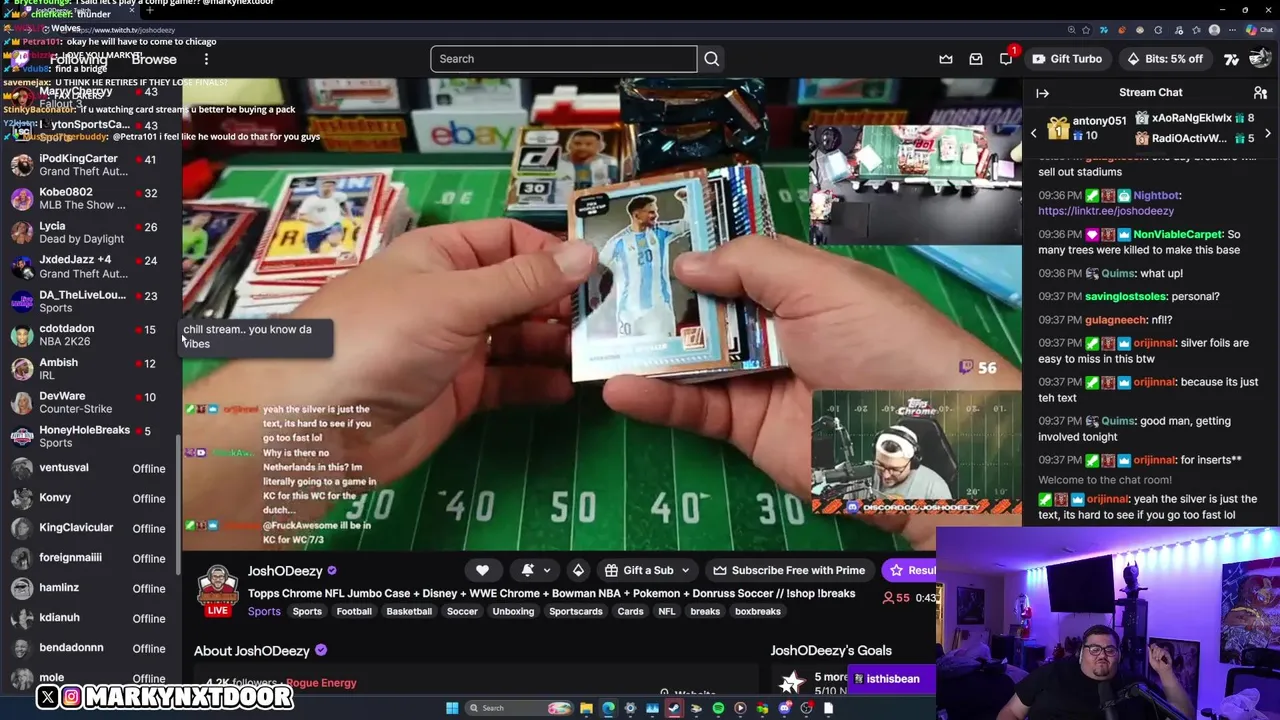Click Windows Start button in taskbar
This screenshot has width=1280, height=720.
tap(452, 708)
